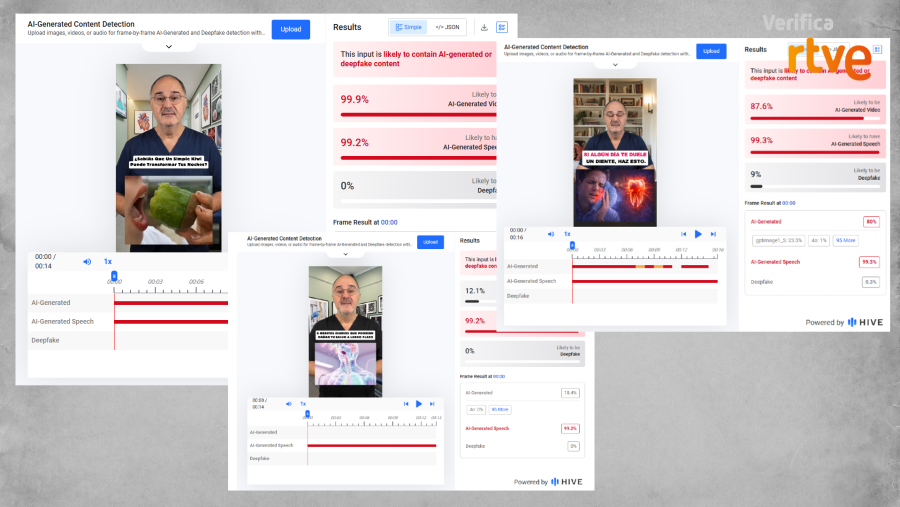Viewport: 900px width, 507px height.
Task: Expand the 95 More chip in toothache window
Action: tap(845, 240)
